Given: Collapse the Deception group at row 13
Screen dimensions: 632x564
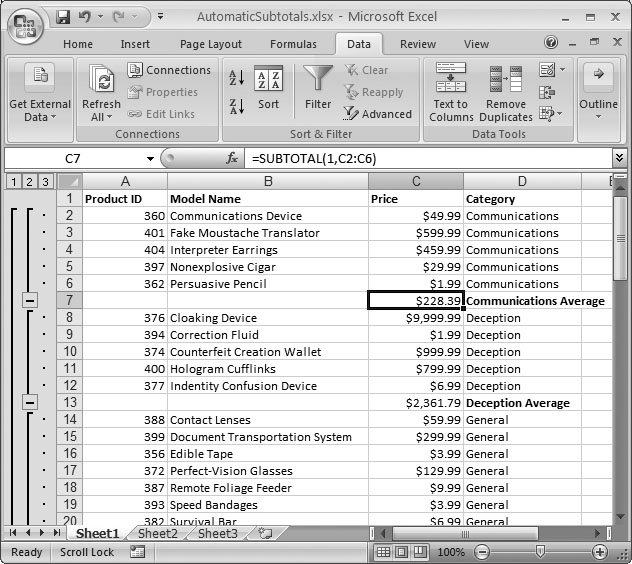Looking at the screenshot, I should tap(30, 402).
